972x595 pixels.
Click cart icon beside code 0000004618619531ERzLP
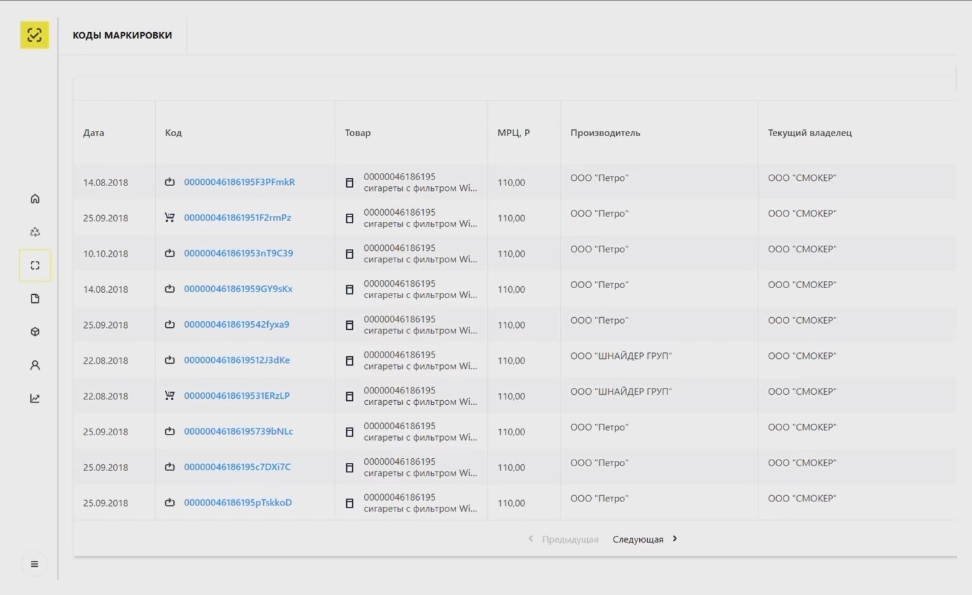pos(170,395)
